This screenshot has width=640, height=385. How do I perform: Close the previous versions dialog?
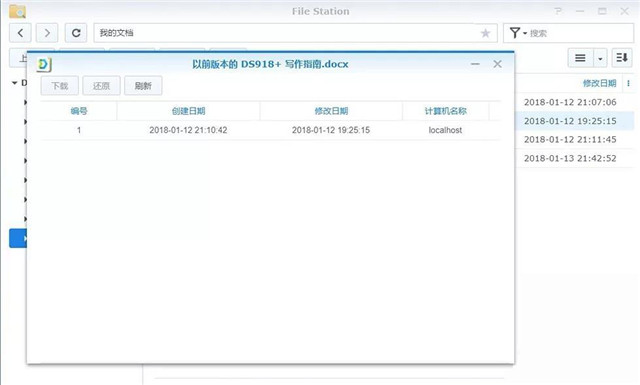click(x=497, y=64)
